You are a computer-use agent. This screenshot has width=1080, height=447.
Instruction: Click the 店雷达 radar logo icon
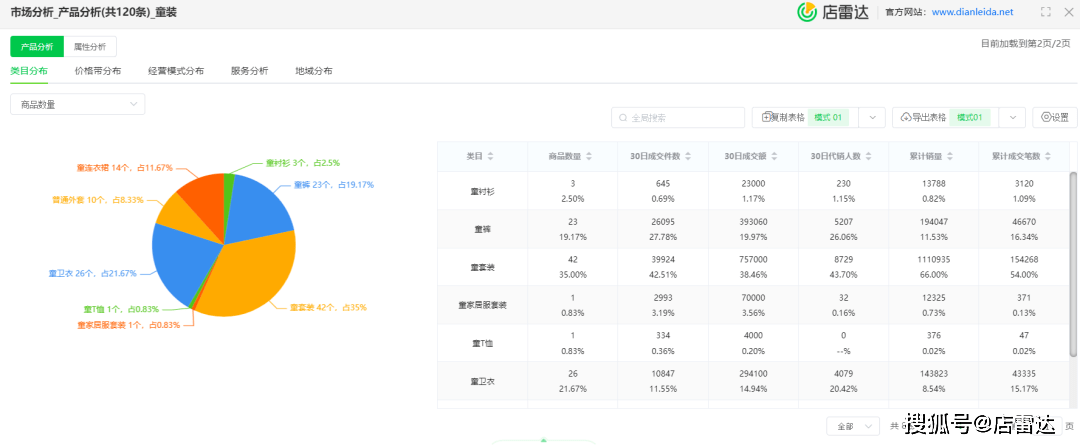(807, 12)
